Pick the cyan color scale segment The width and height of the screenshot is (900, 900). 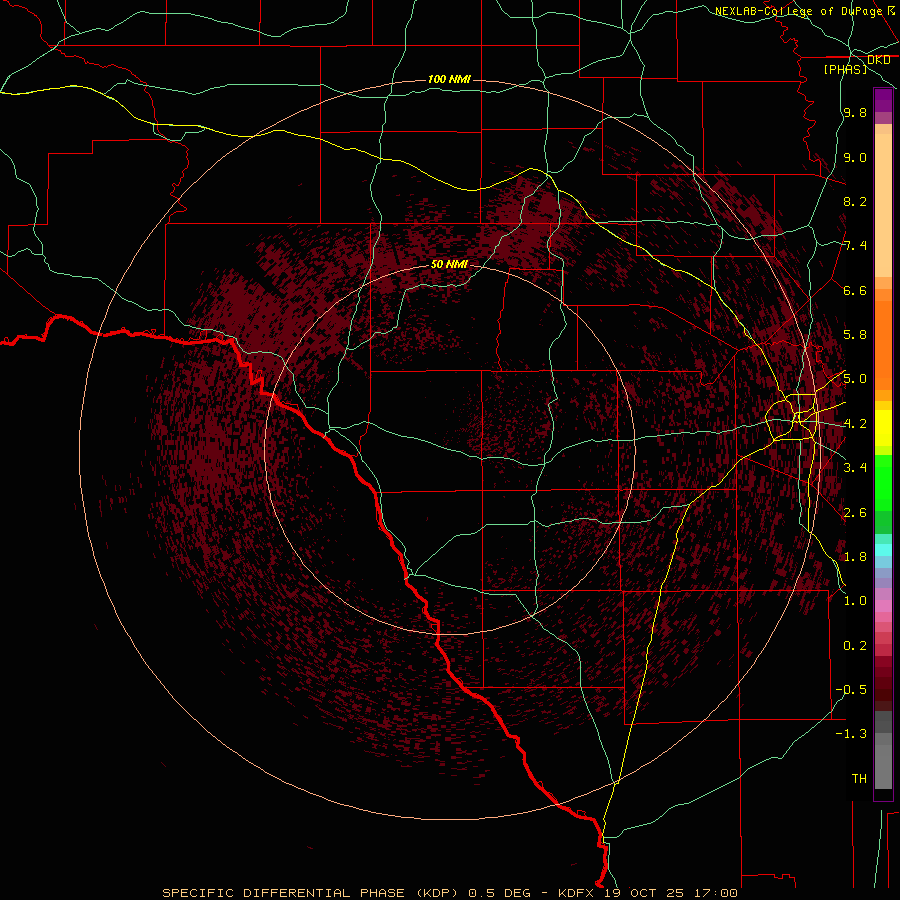(883, 550)
